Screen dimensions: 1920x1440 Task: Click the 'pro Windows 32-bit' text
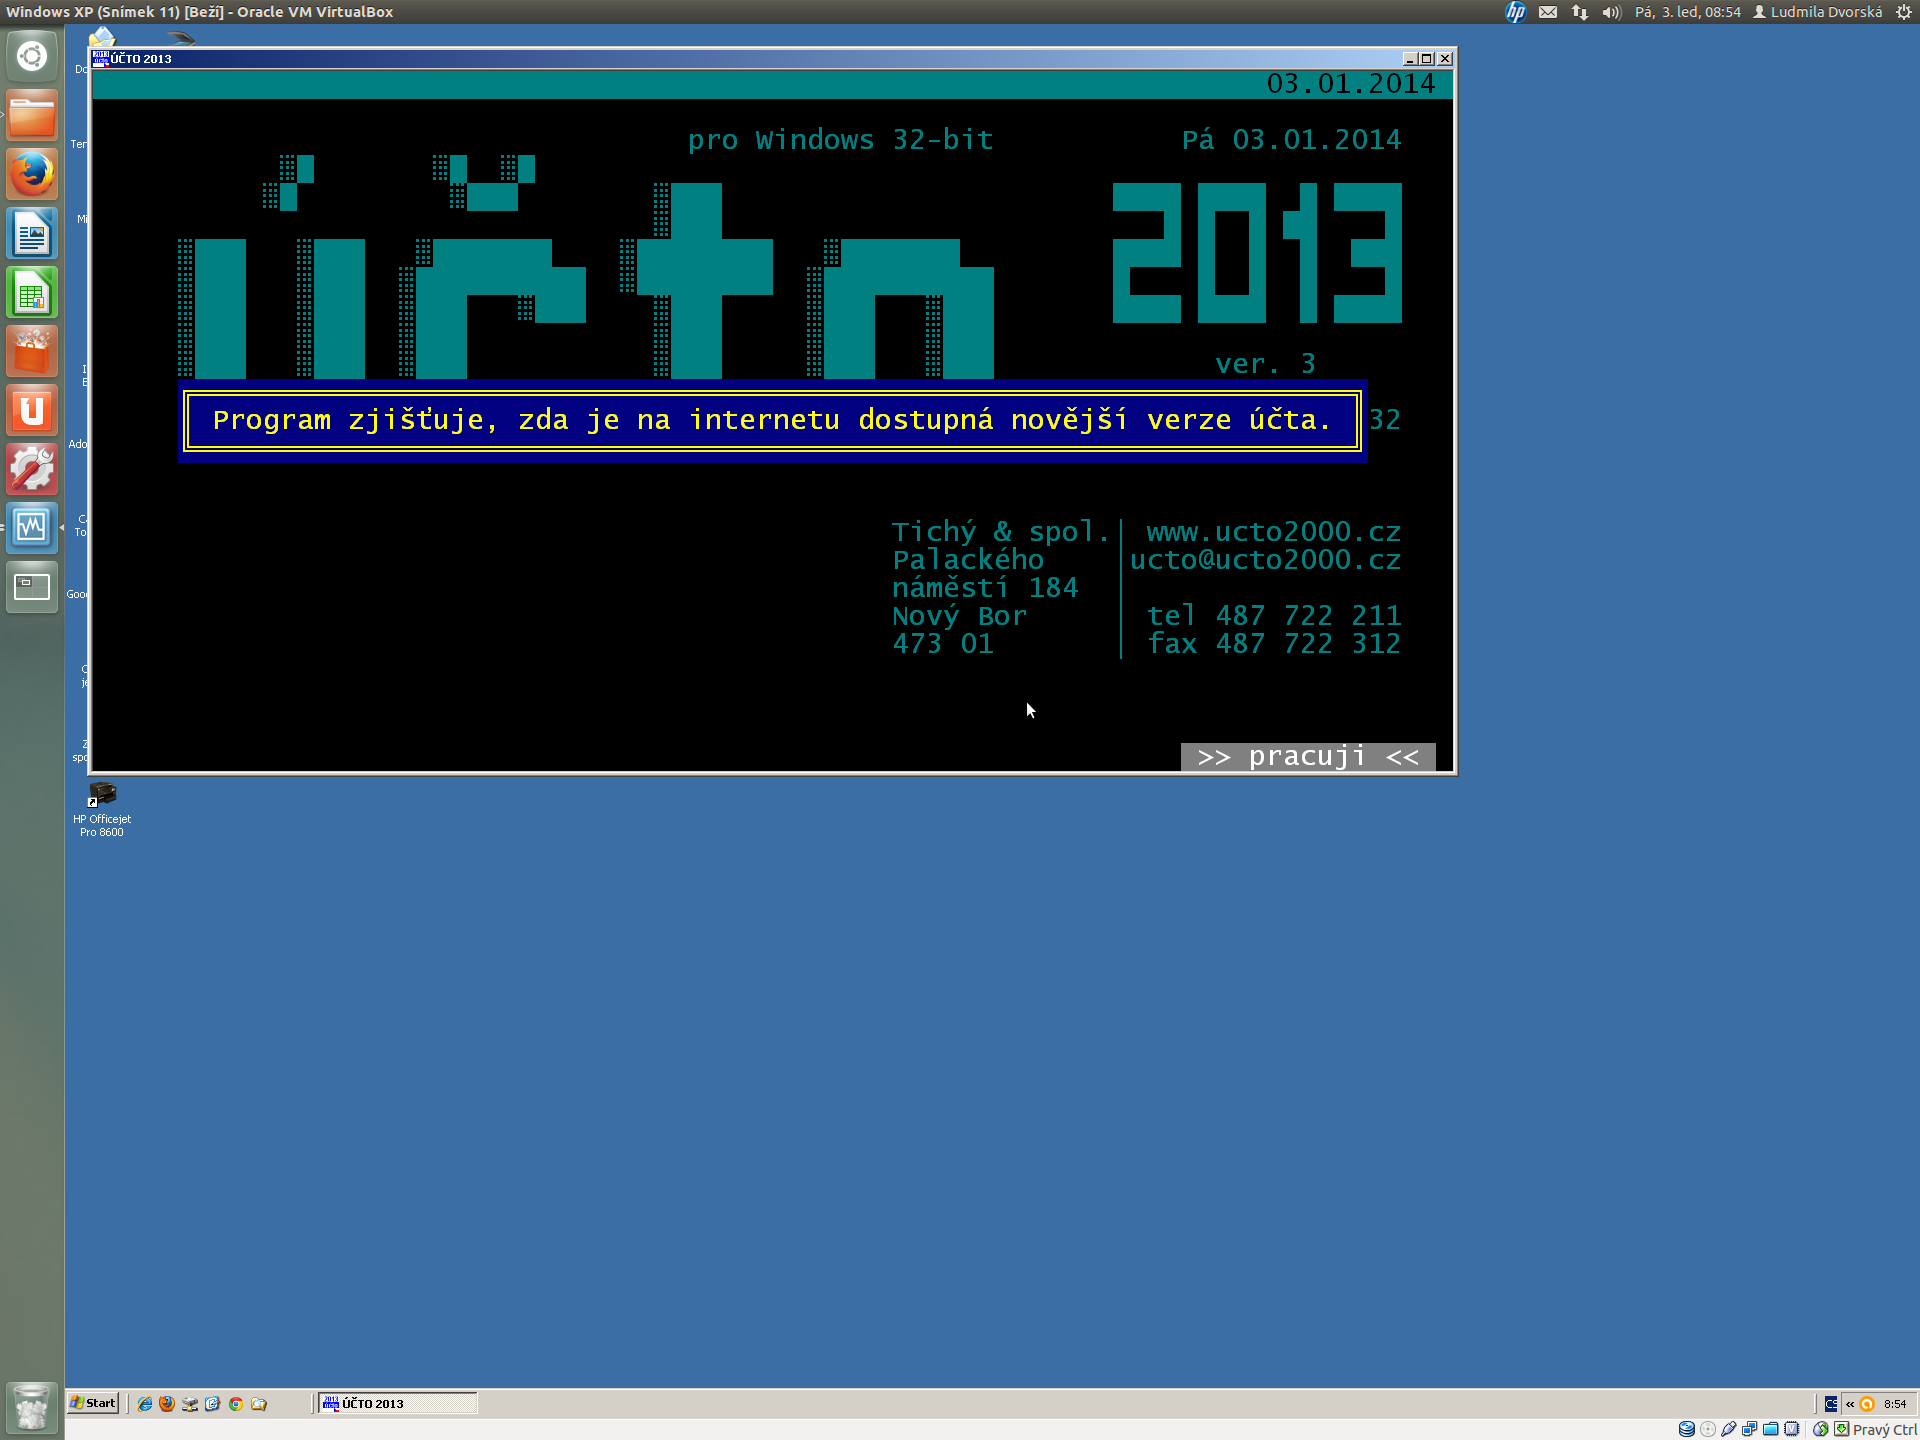(841, 140)
